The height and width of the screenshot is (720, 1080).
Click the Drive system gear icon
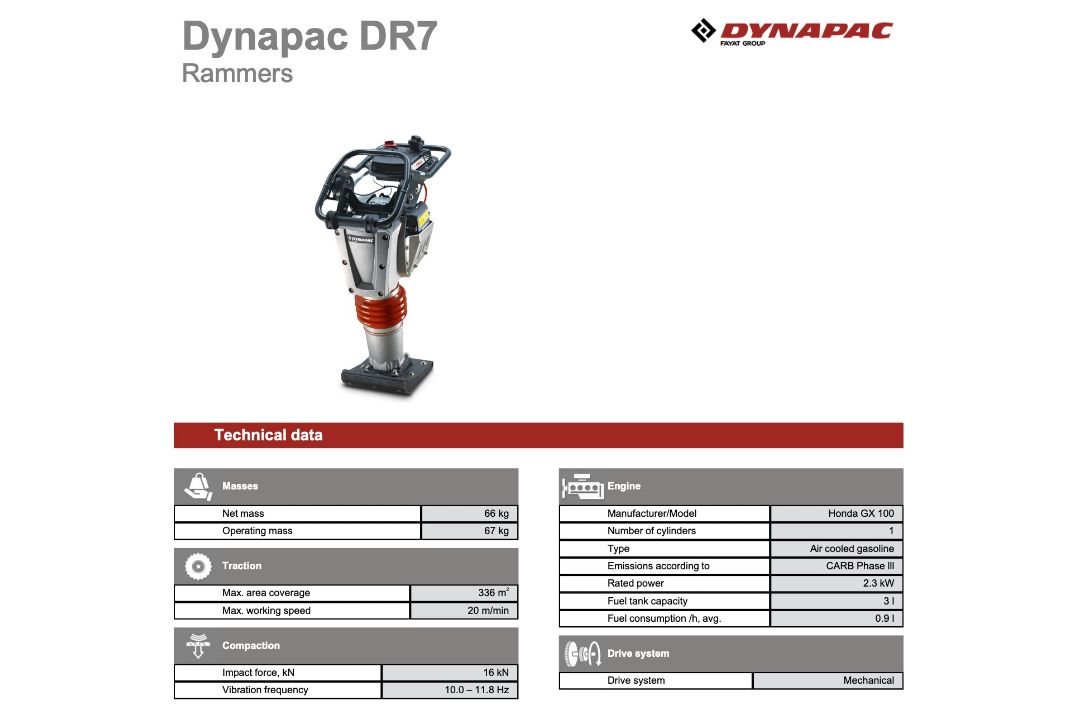pyautogui.click(x=583, y=653)
